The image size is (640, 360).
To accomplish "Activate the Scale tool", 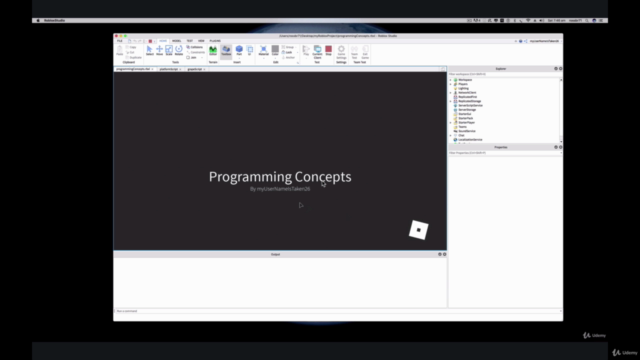I will pos(169,51).
